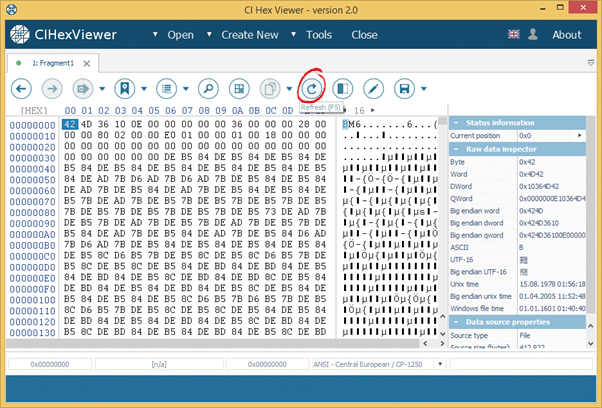Collapse the Raw data inspector section
Screen dimensions: 602x408
click(456, 149)
